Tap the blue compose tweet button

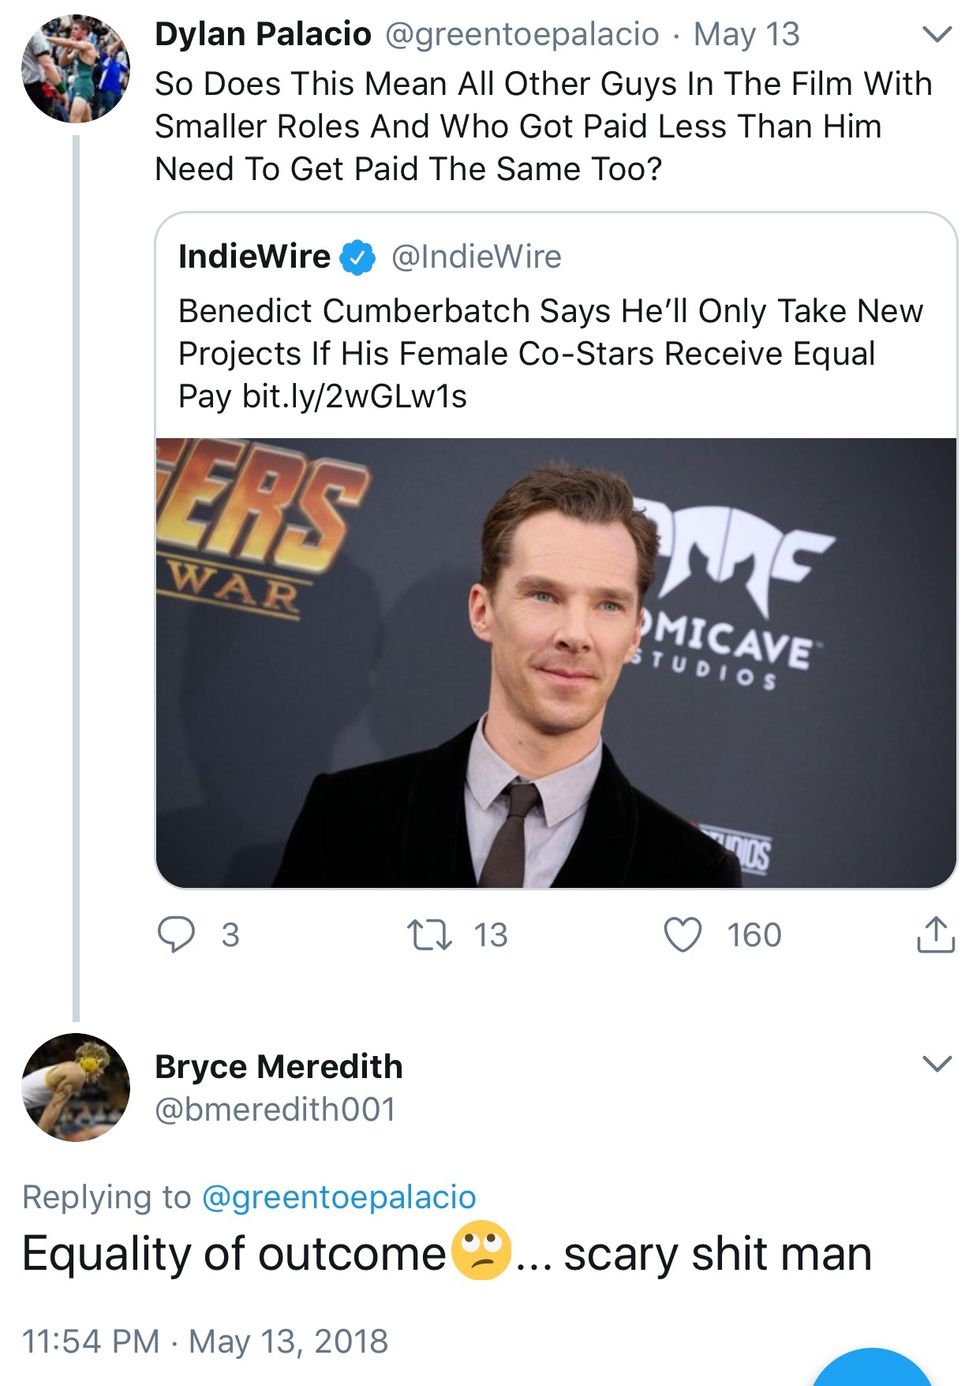(x=872, y=1372)
